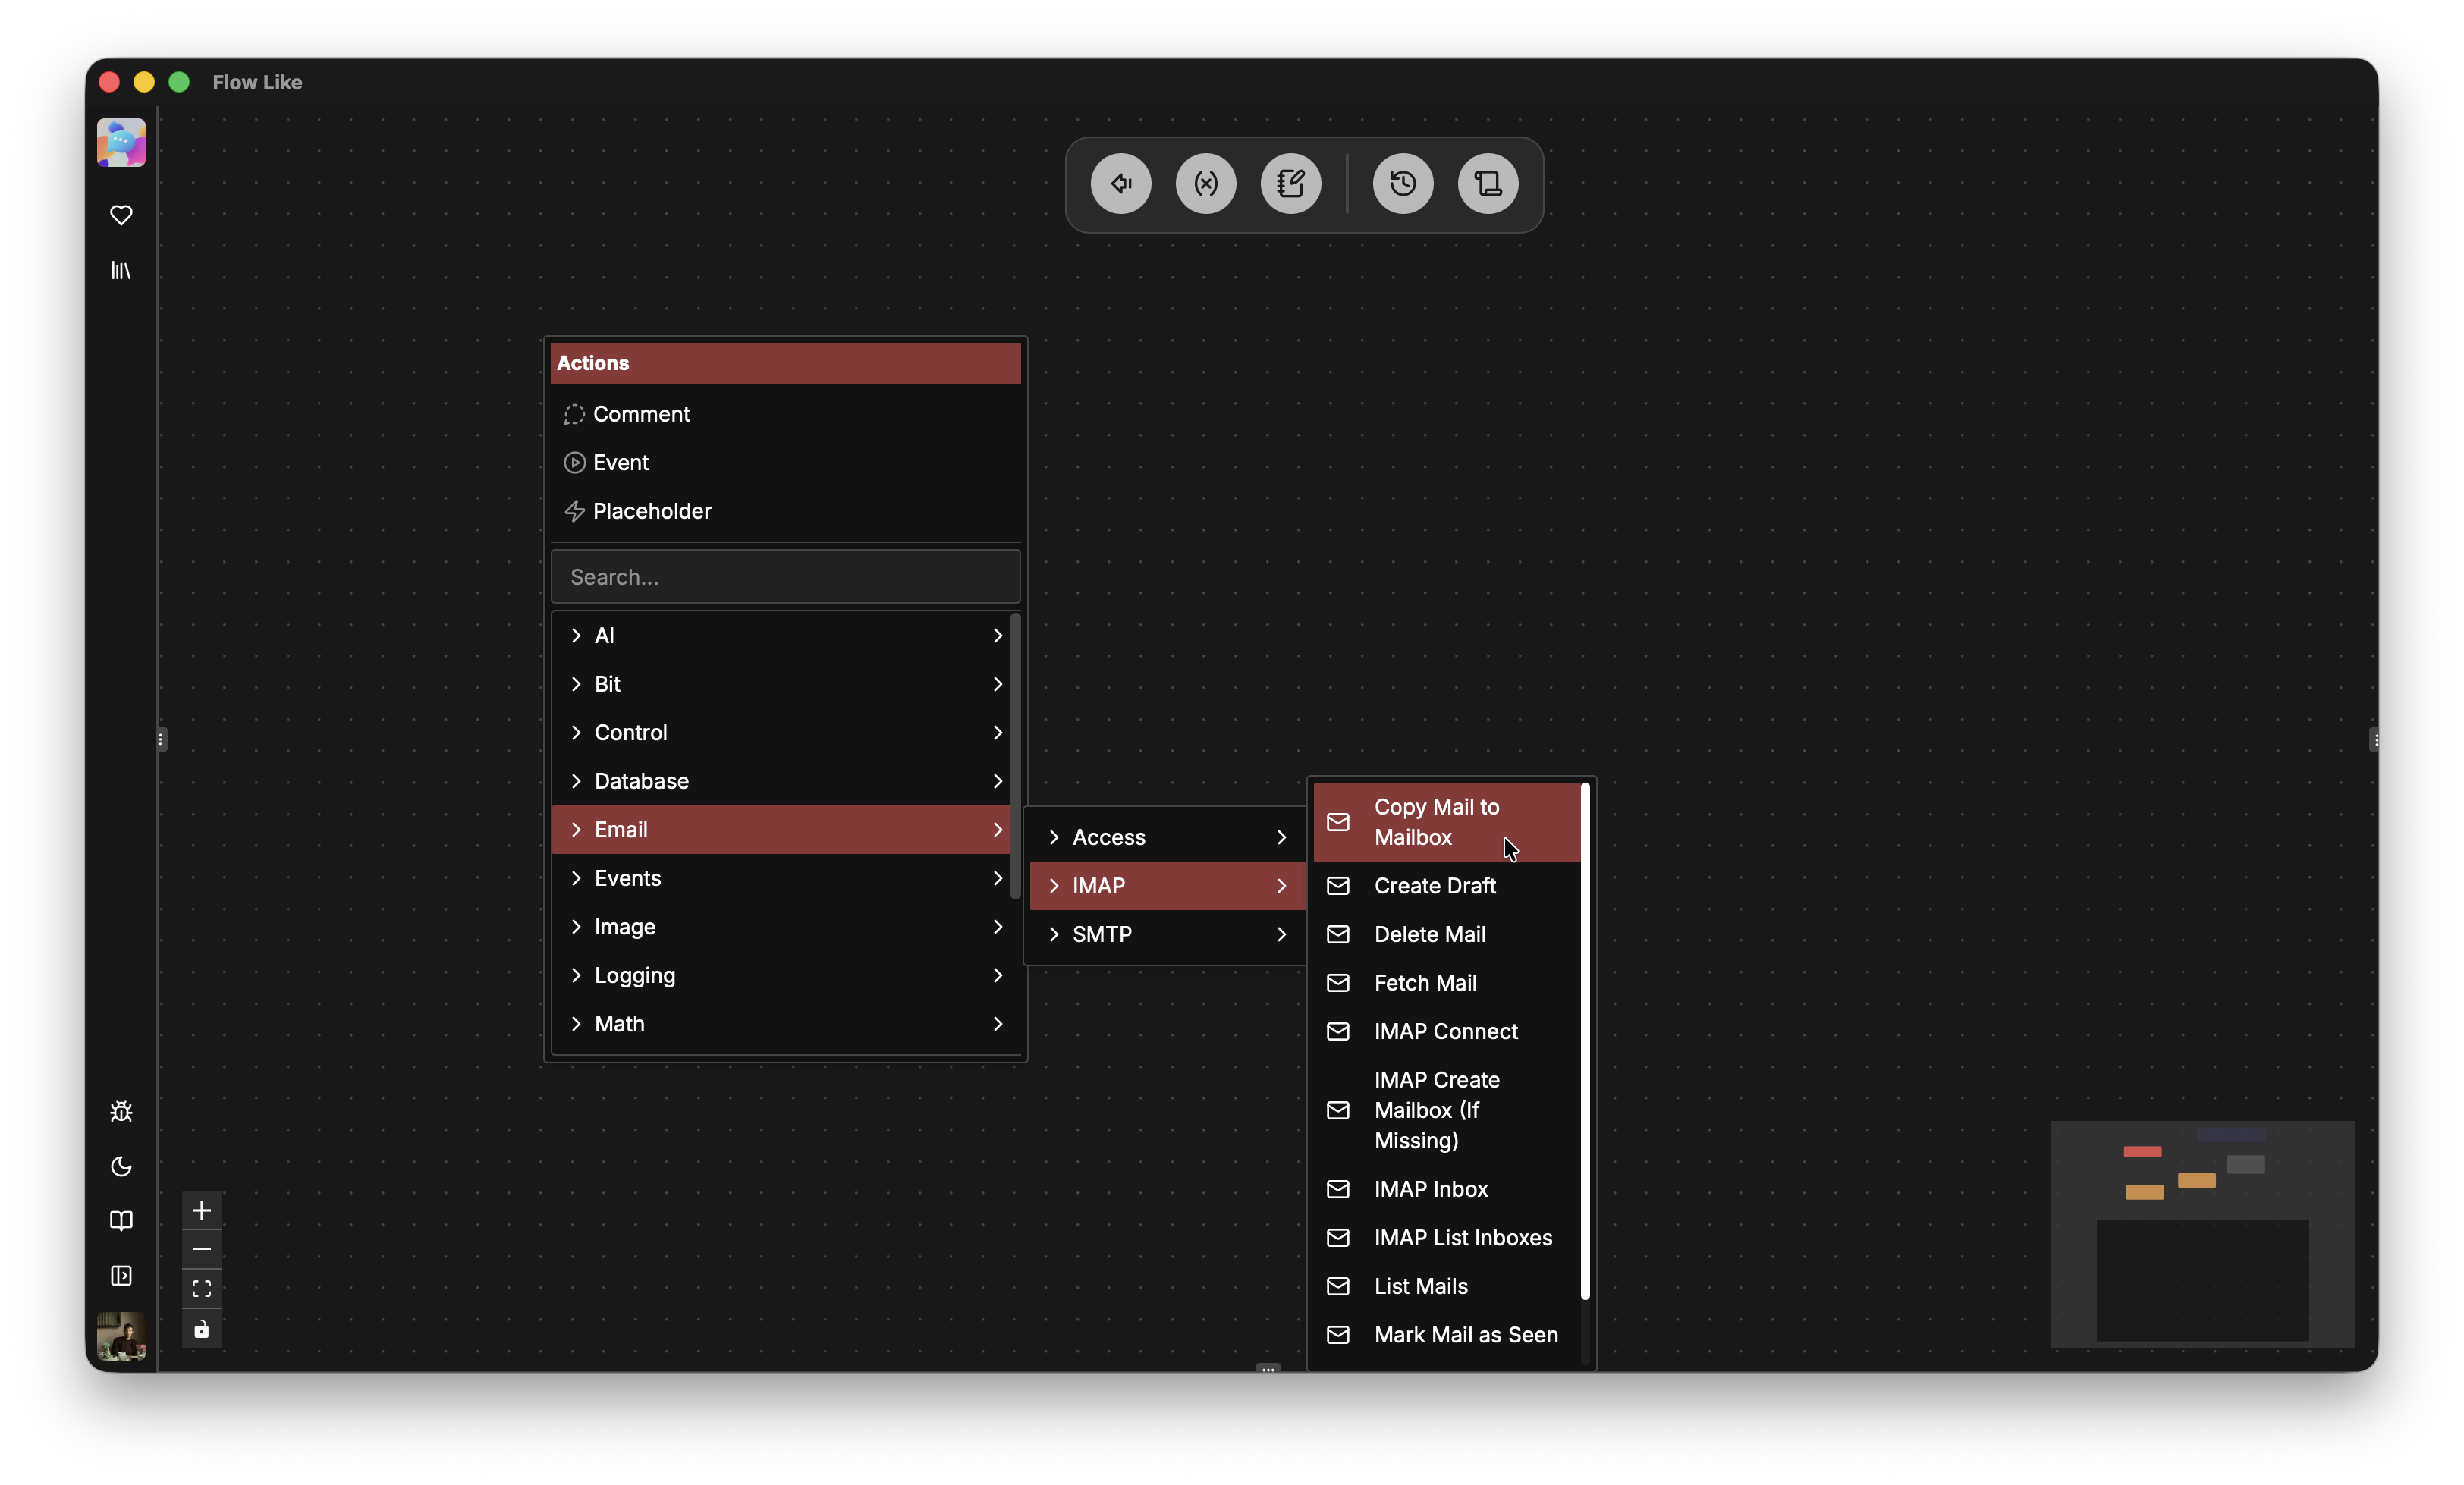Open version history clock icon in toolbar

[1401, 183]
